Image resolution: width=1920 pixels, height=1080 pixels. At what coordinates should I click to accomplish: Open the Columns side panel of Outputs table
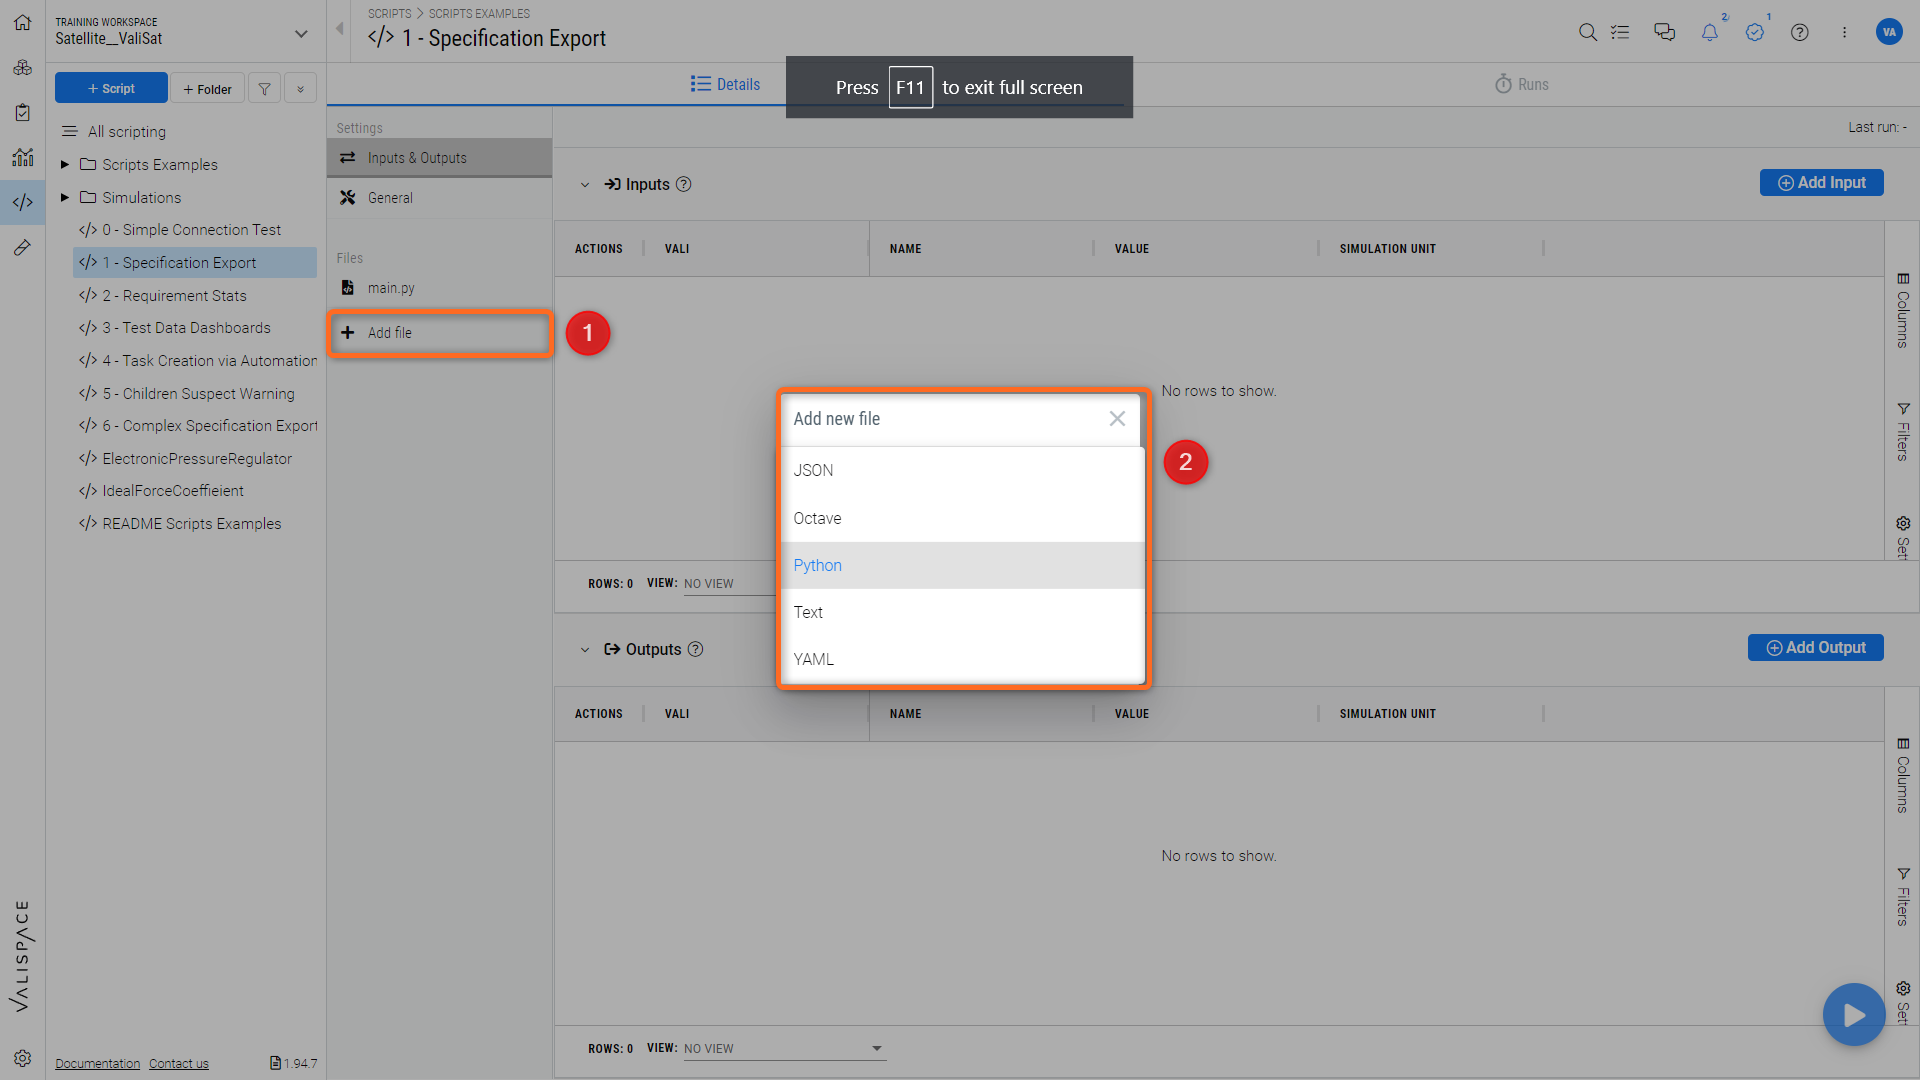click(x=1903, y=776)
